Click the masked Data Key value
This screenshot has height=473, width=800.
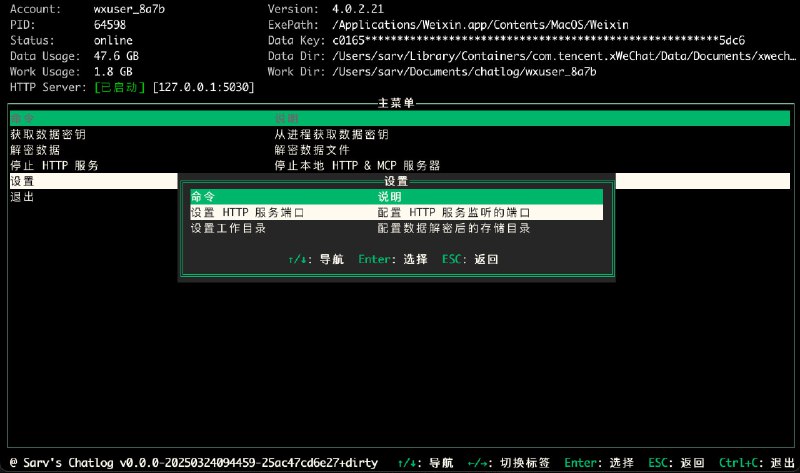(538, 40)
